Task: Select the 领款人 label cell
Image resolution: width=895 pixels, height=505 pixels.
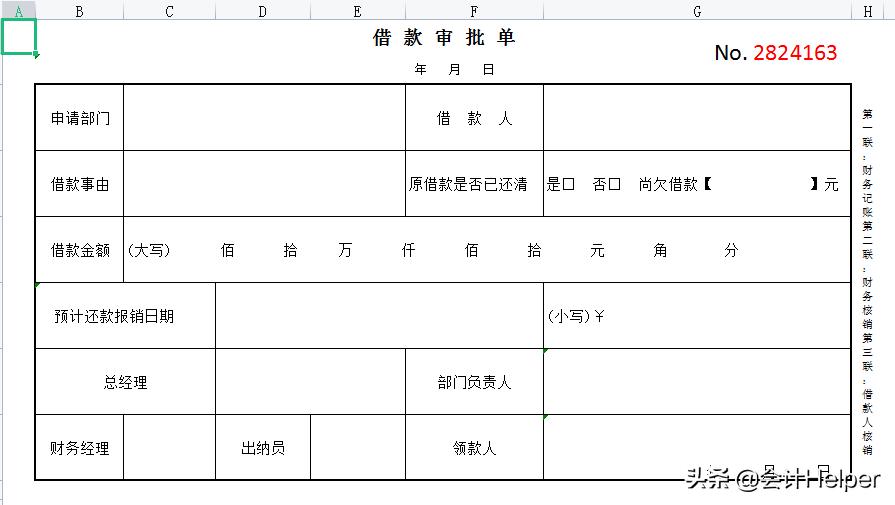Action: click(x=474, y=447)
